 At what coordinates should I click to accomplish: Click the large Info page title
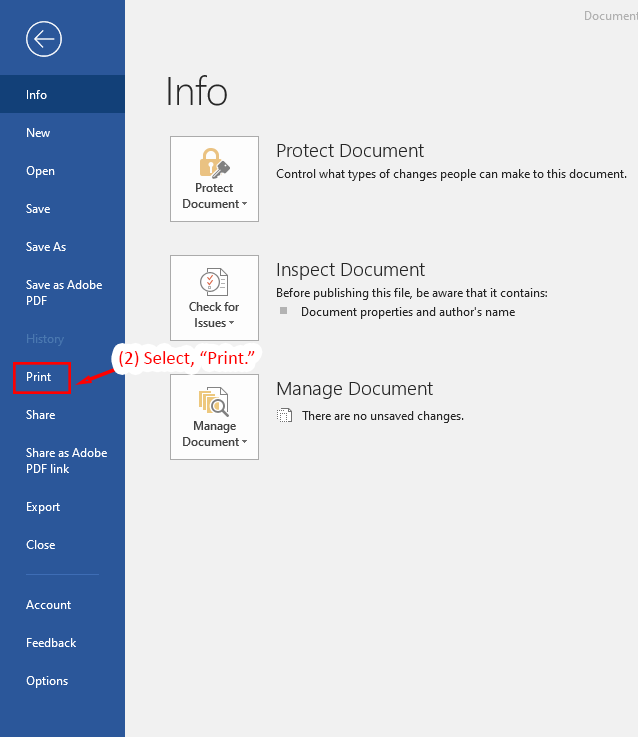(x=197, y=91)
